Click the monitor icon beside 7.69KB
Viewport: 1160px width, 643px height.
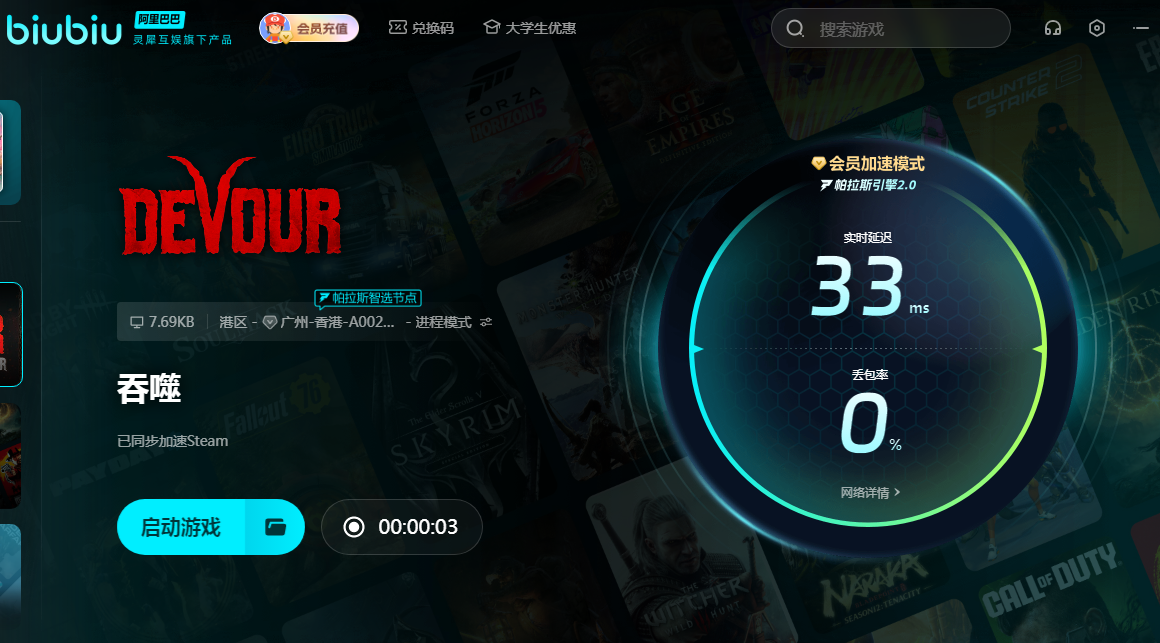(x=136, y=323)
